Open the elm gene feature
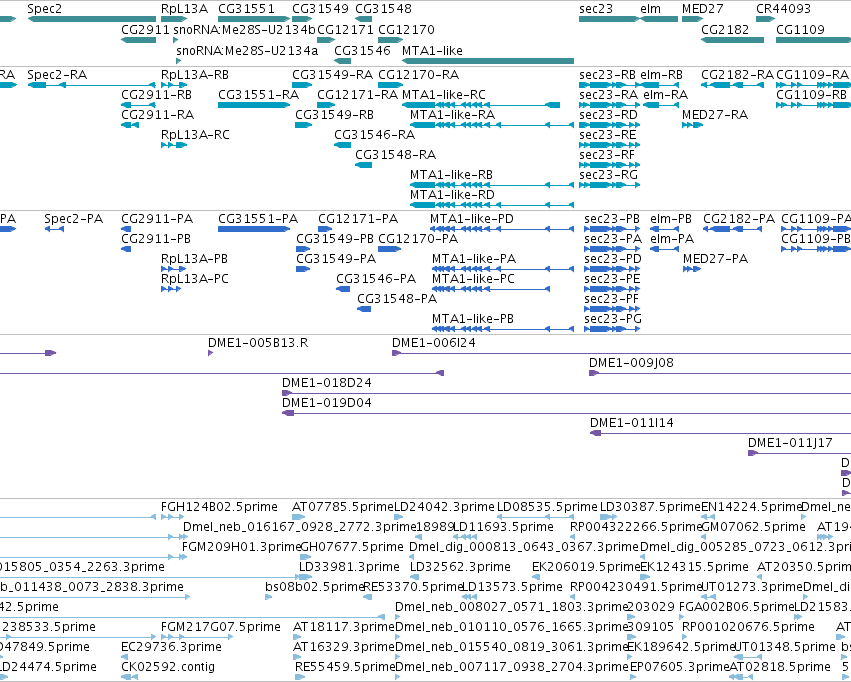The image size is (851, 682). [x=659, y=19]
